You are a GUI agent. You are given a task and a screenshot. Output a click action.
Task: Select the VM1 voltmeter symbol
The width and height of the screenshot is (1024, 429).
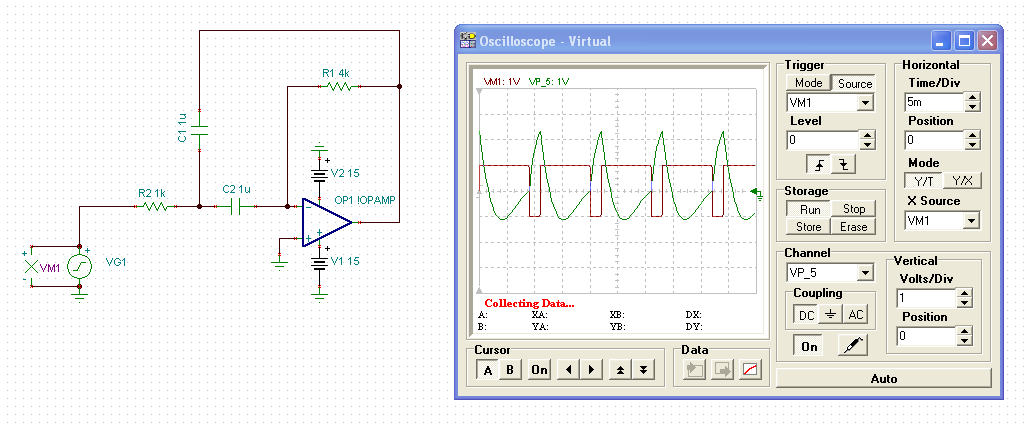point(30,266)
